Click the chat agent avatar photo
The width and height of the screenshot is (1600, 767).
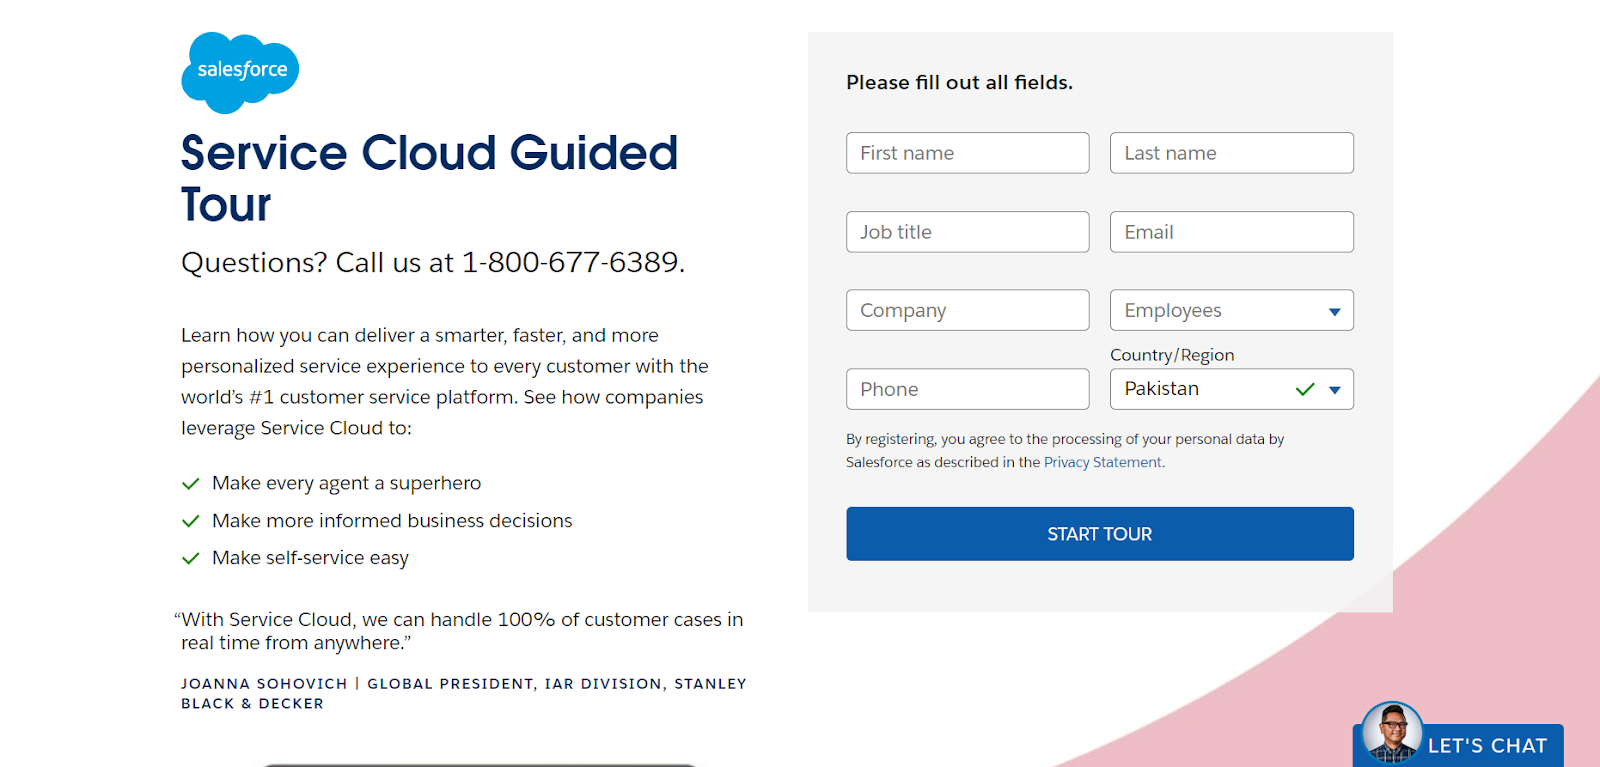(x=1392, y=733)
